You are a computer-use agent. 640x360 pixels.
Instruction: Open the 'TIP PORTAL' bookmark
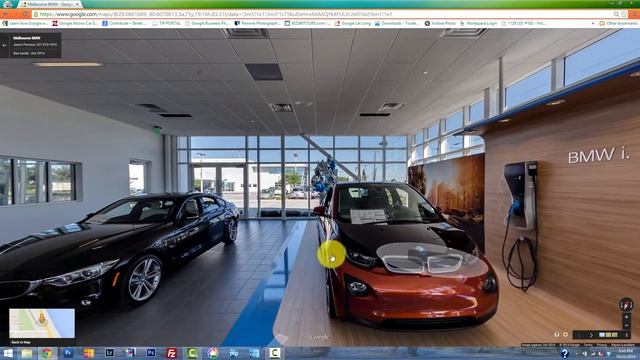tap(167, 23)
